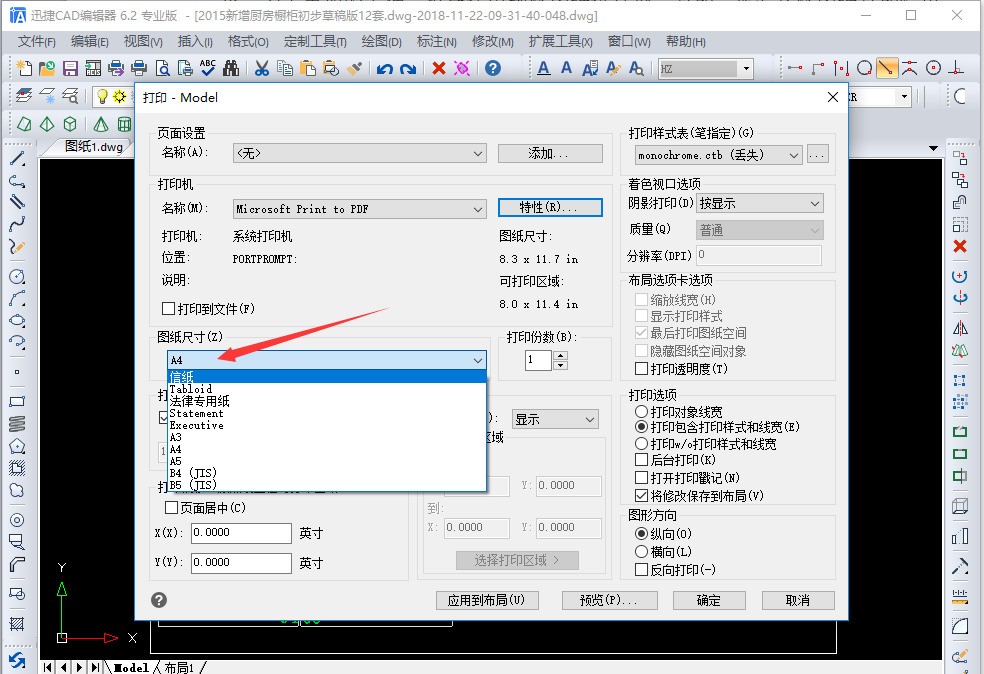Click the cylinder 3D solid icon
Screen dimensions: 984x674
point(124,124)
